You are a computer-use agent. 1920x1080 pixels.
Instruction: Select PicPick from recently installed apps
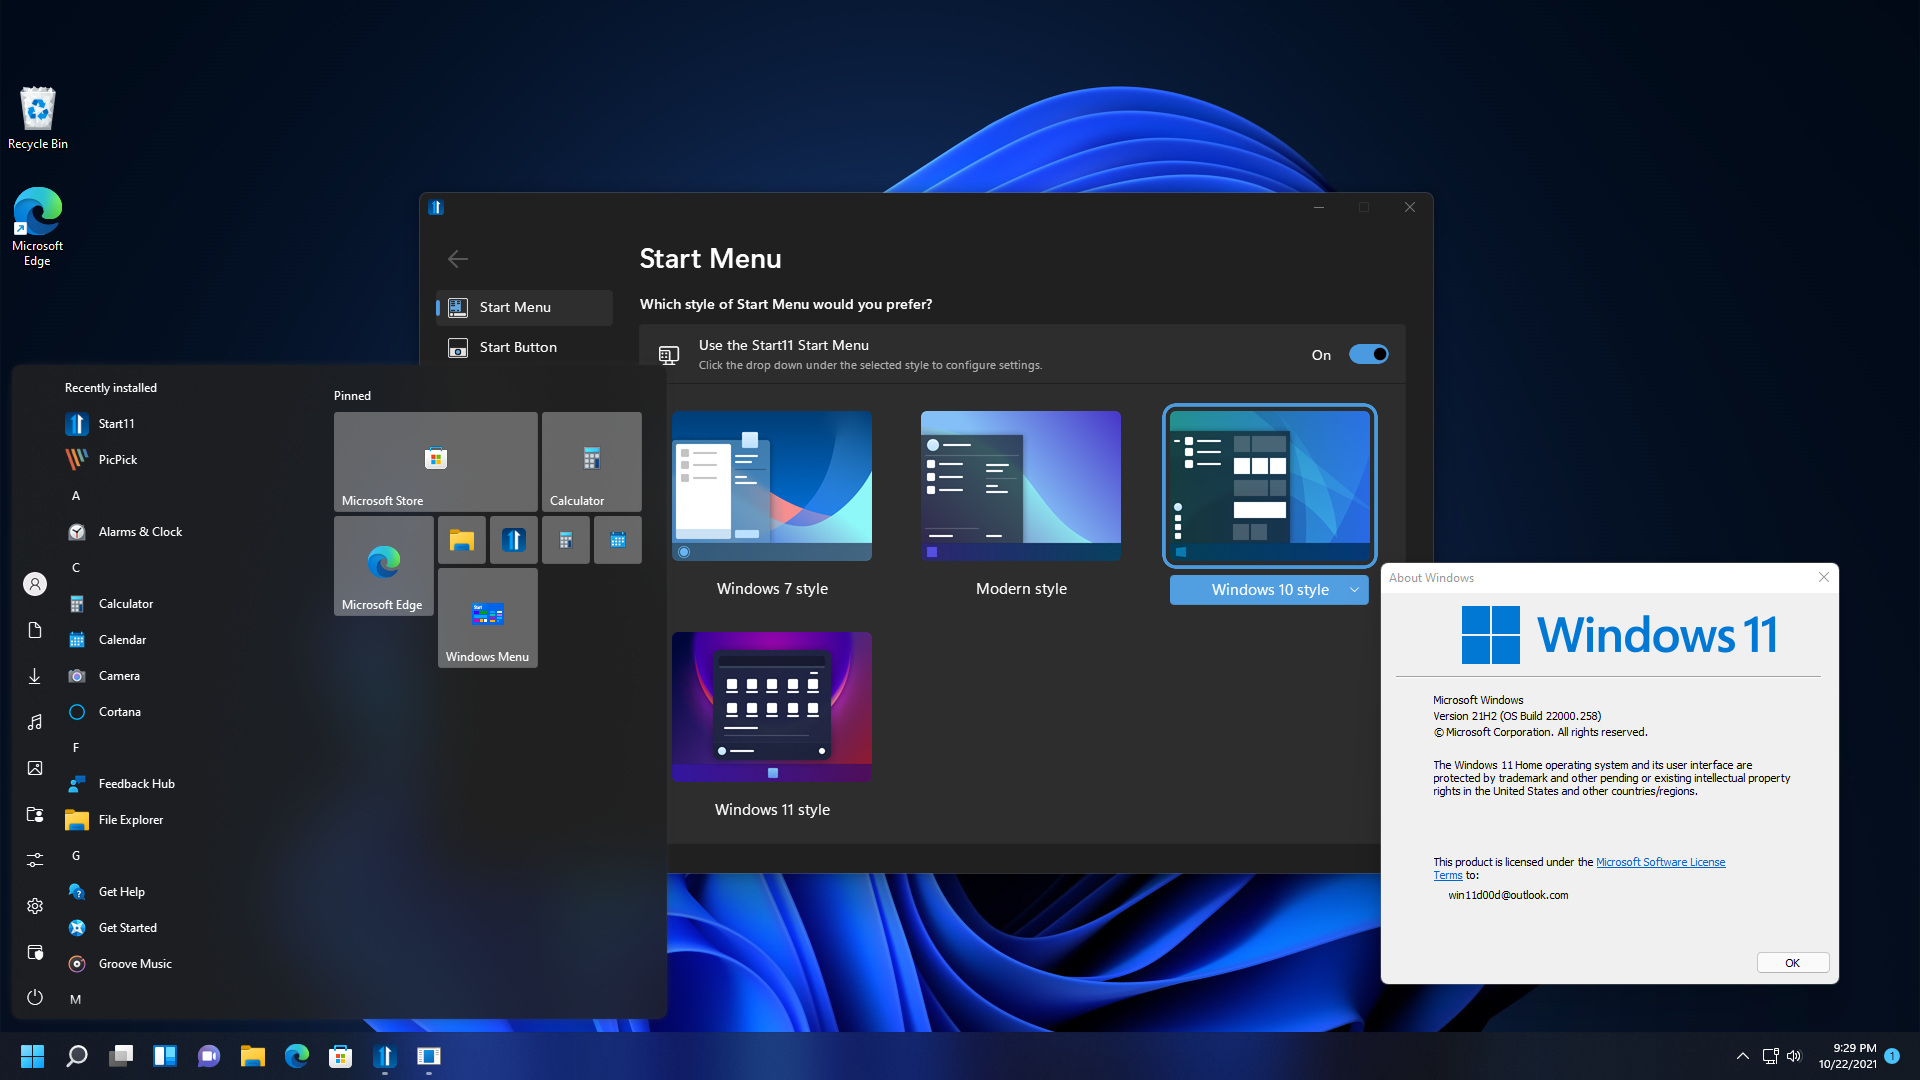point(117,459)
